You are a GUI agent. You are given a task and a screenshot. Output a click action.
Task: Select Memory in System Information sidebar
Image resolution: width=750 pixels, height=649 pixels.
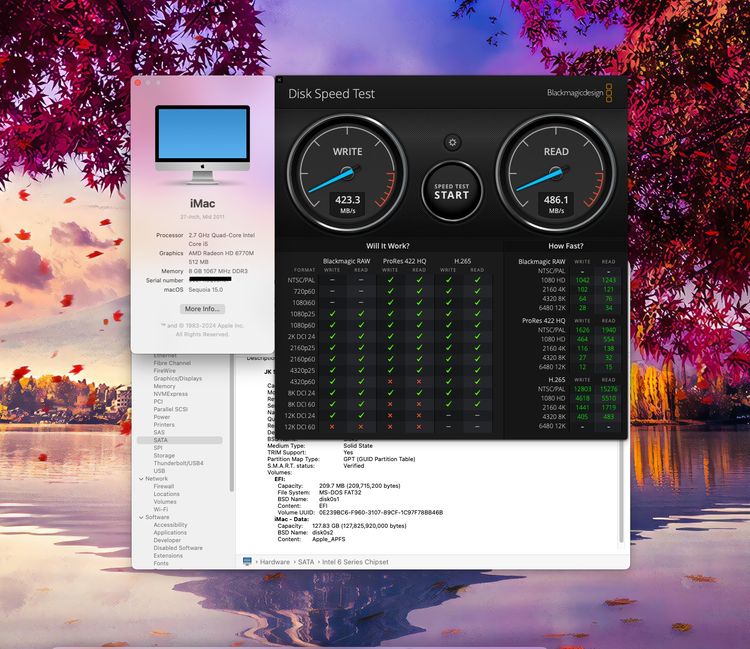coord(164,386)
